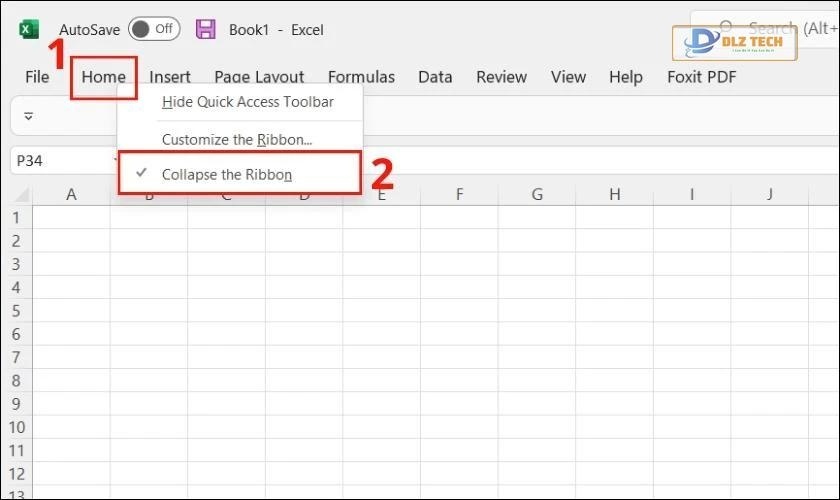Open the Help tab
840x500 pixels.
tap(626, 77)
